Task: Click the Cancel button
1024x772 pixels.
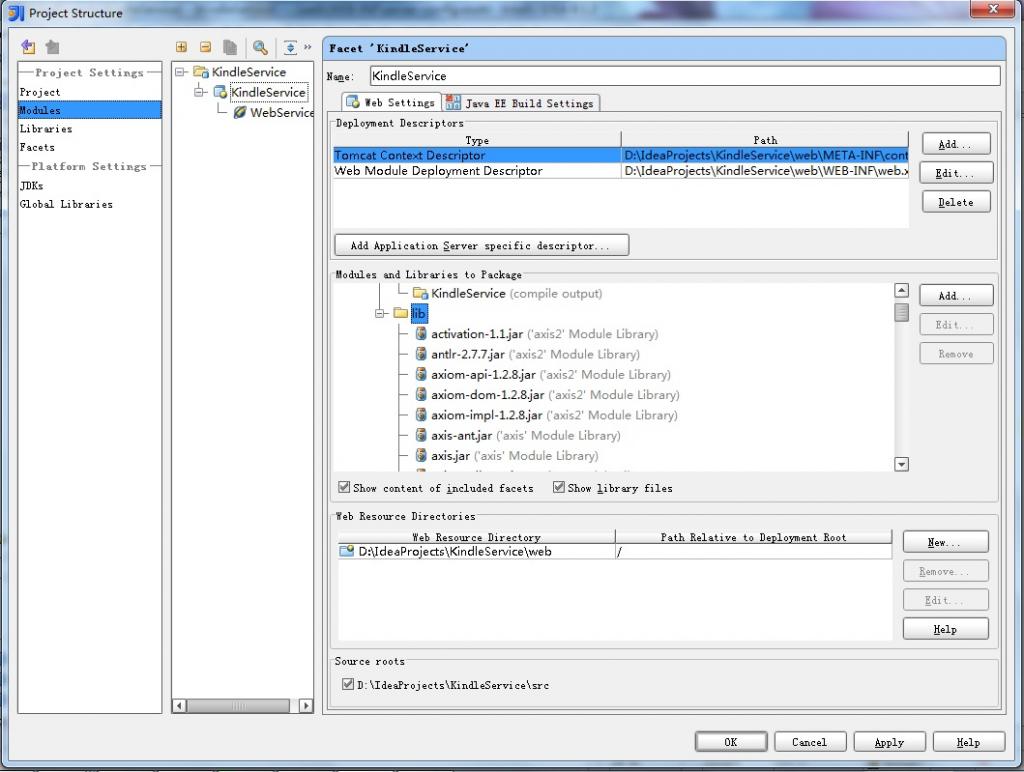Action: (810, 742)
